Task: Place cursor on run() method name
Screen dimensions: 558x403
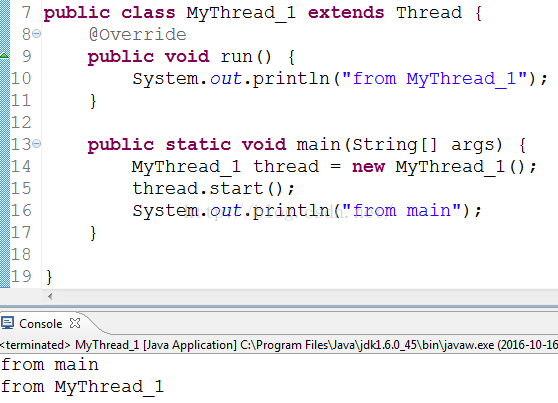Action: tap(246, 57)
